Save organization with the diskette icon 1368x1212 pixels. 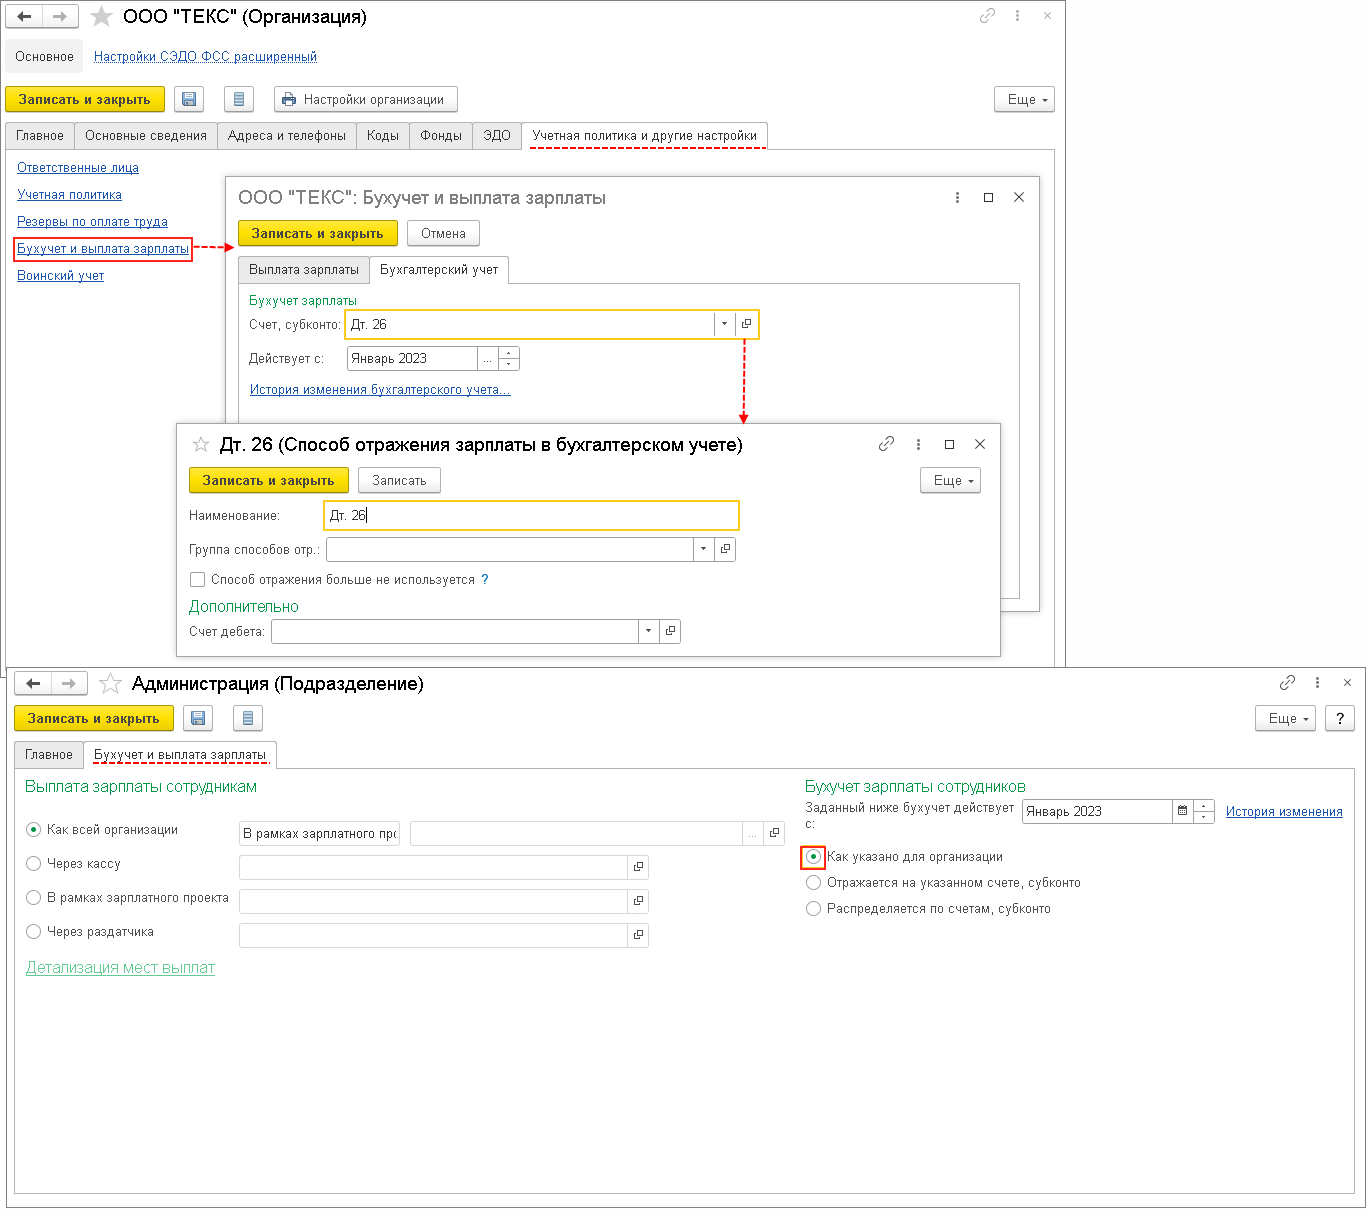tap(189, 99)
